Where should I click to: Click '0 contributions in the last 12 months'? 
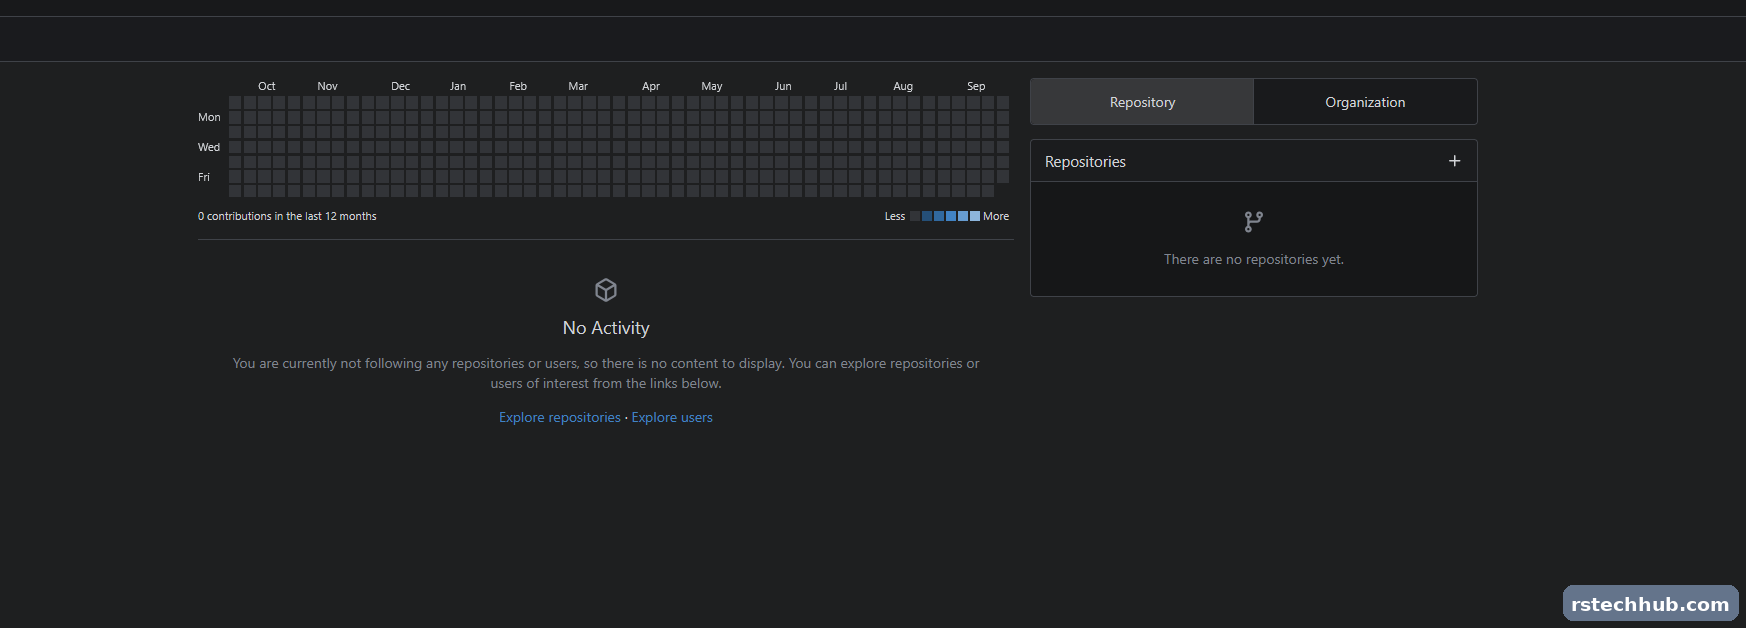click(x=287, y=216)
